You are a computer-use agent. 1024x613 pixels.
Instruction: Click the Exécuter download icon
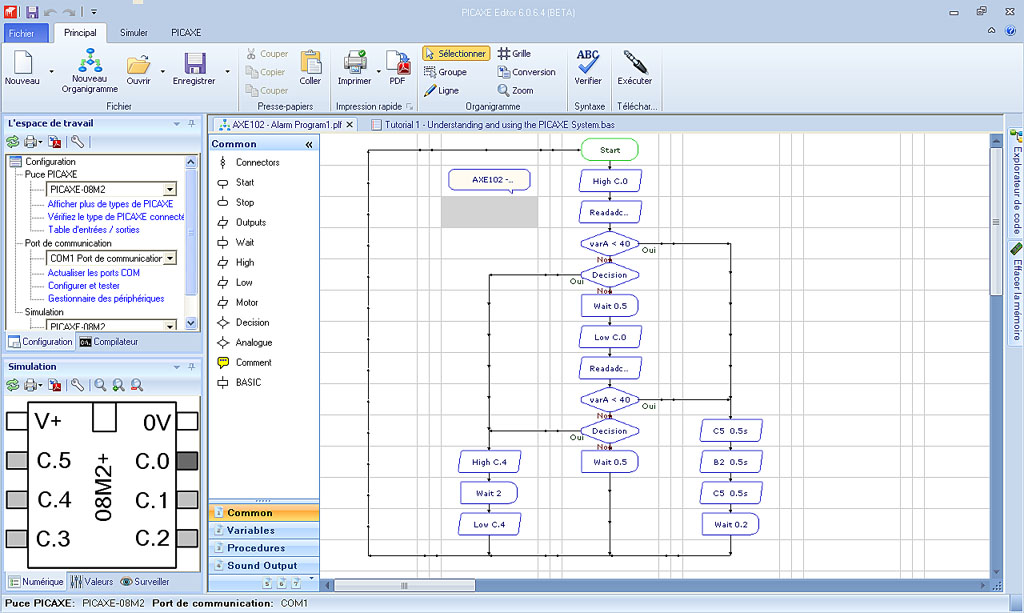[x=634, y=63]
